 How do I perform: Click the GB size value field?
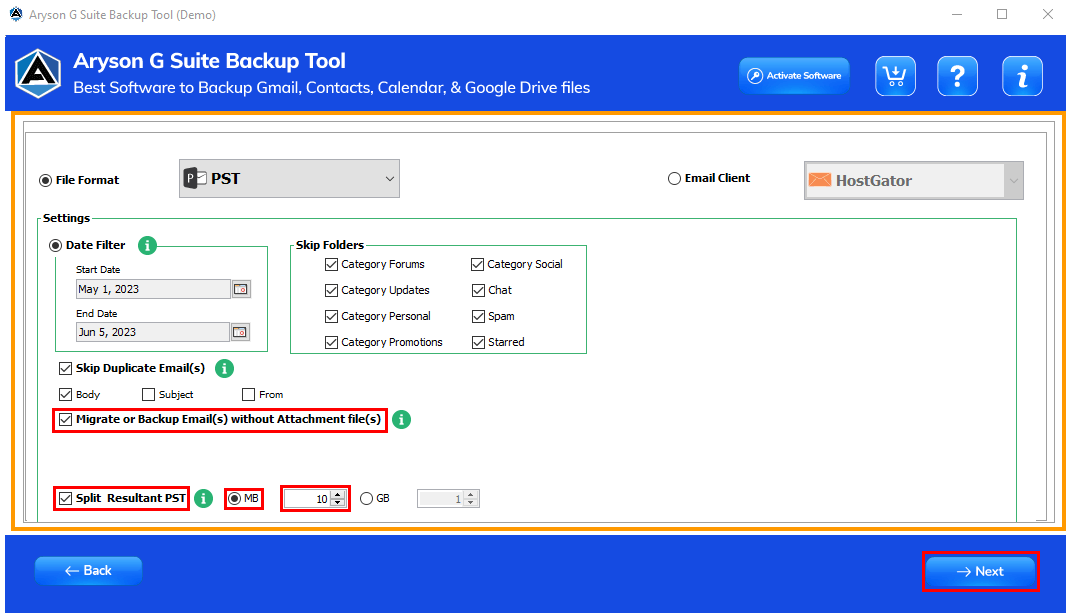click(x=441, y=499)
